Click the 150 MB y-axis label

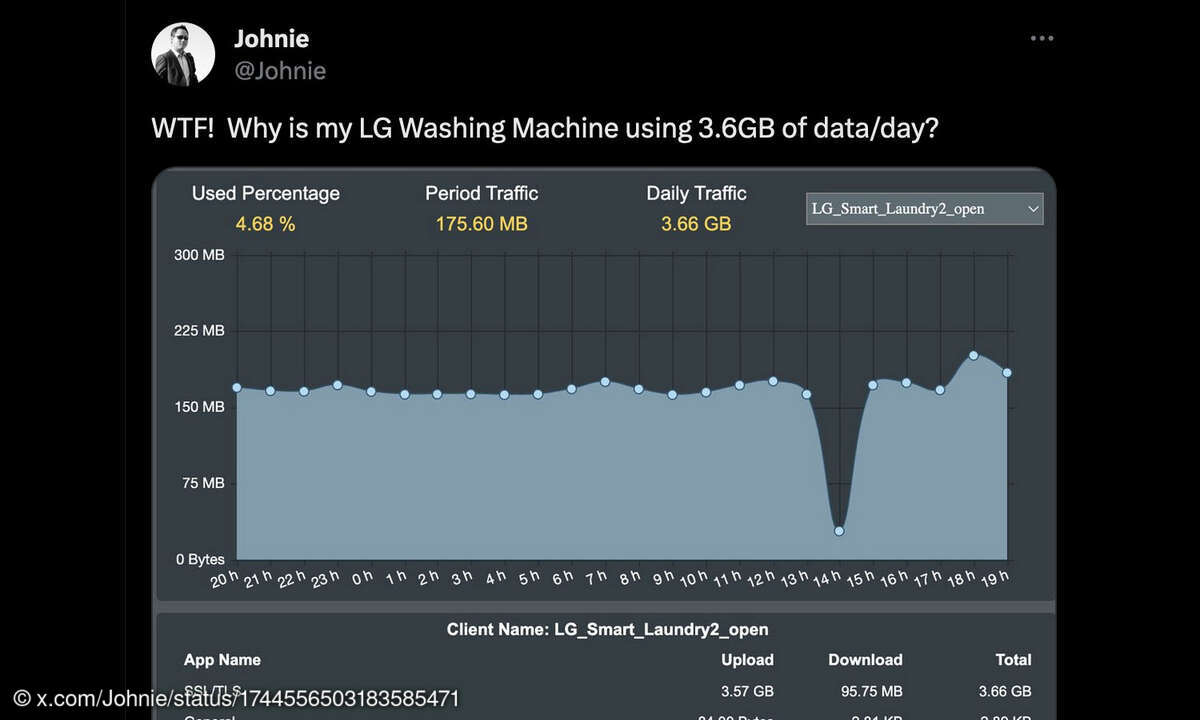click(x=199, y=407)
